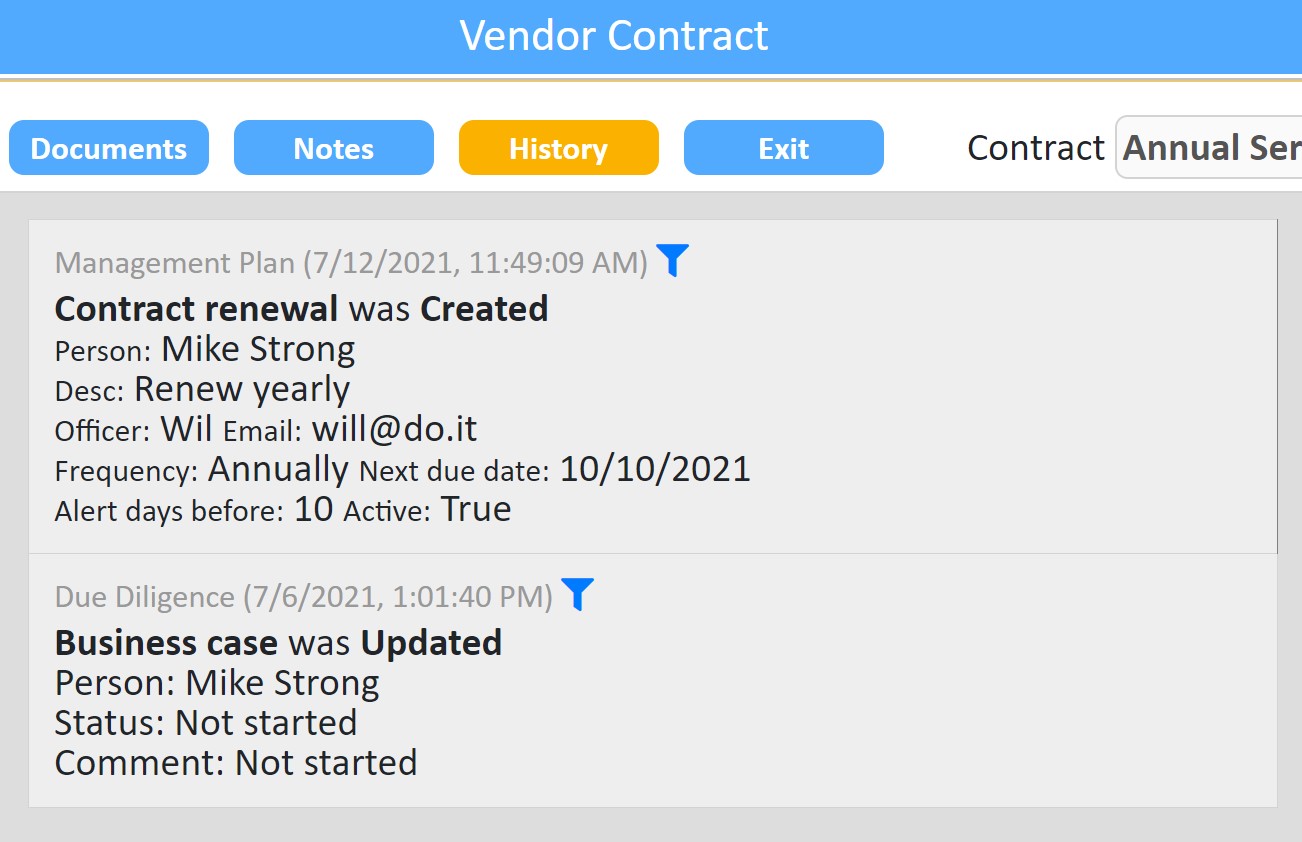Click the Business case was Updated heading
This screenshot has width=1302, height=842.
[x=279, y=642]
